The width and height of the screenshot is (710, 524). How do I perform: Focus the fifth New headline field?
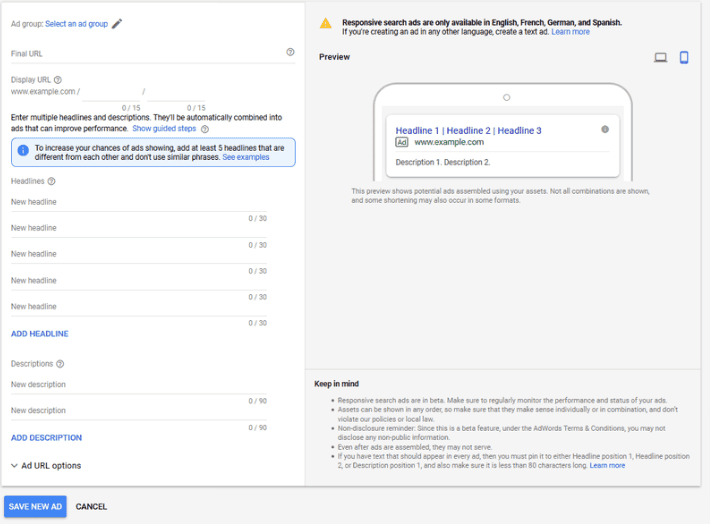point(139,307)
